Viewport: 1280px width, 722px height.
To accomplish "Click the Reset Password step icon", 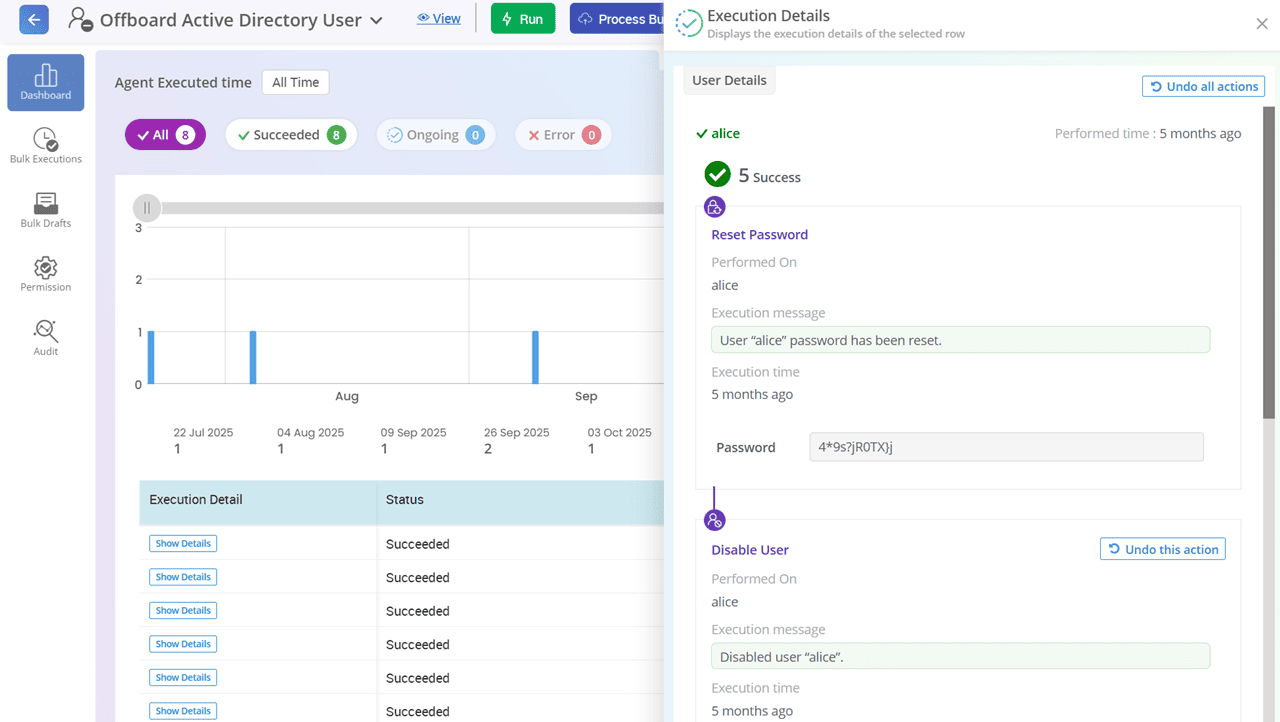I will coord(714,207).
